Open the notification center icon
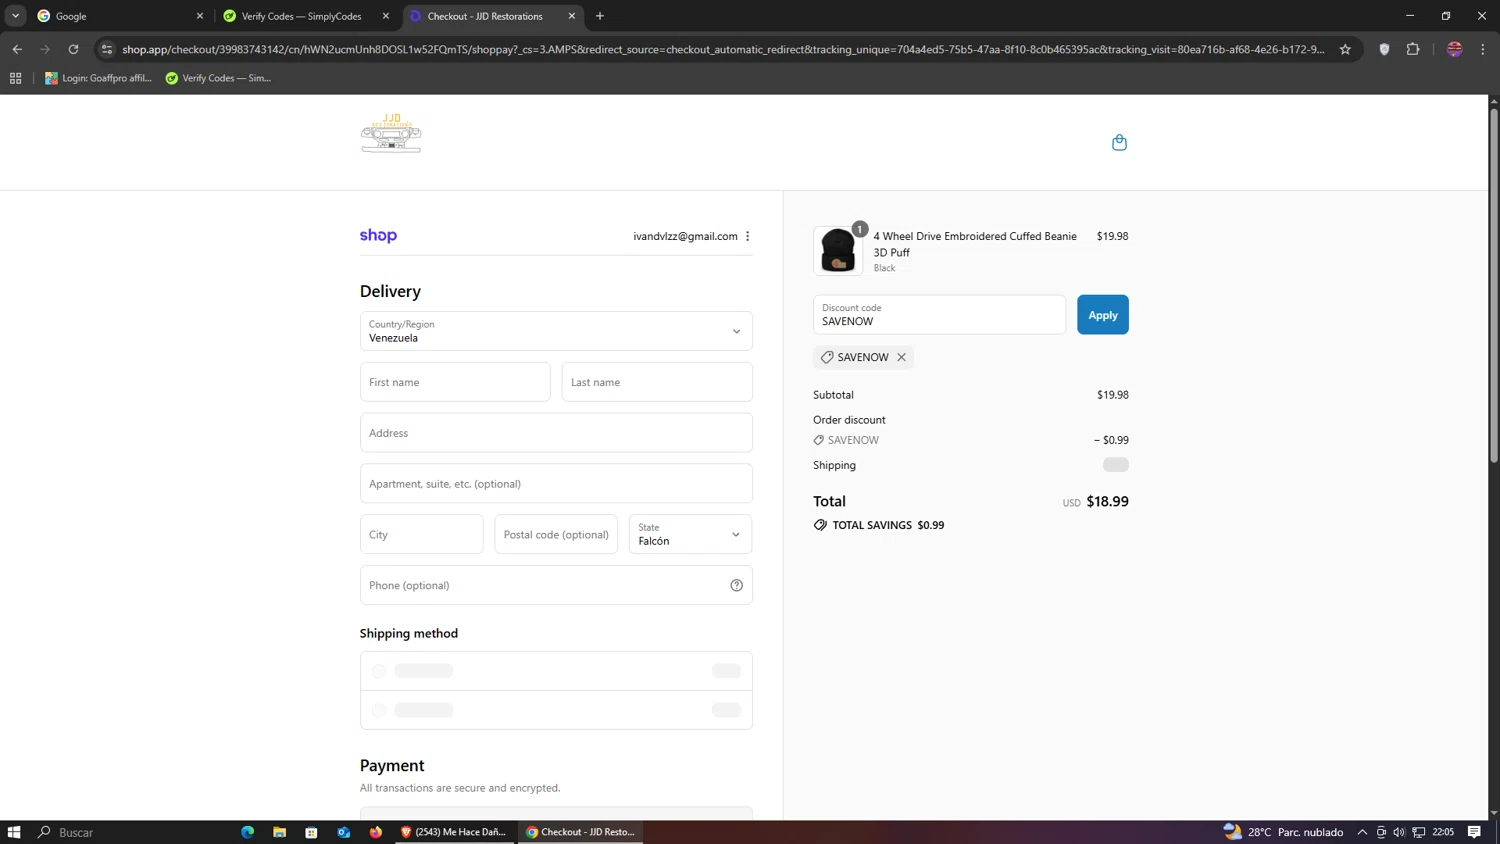Viewport: 1500px width, 844px height. (x=1474, y=832)
